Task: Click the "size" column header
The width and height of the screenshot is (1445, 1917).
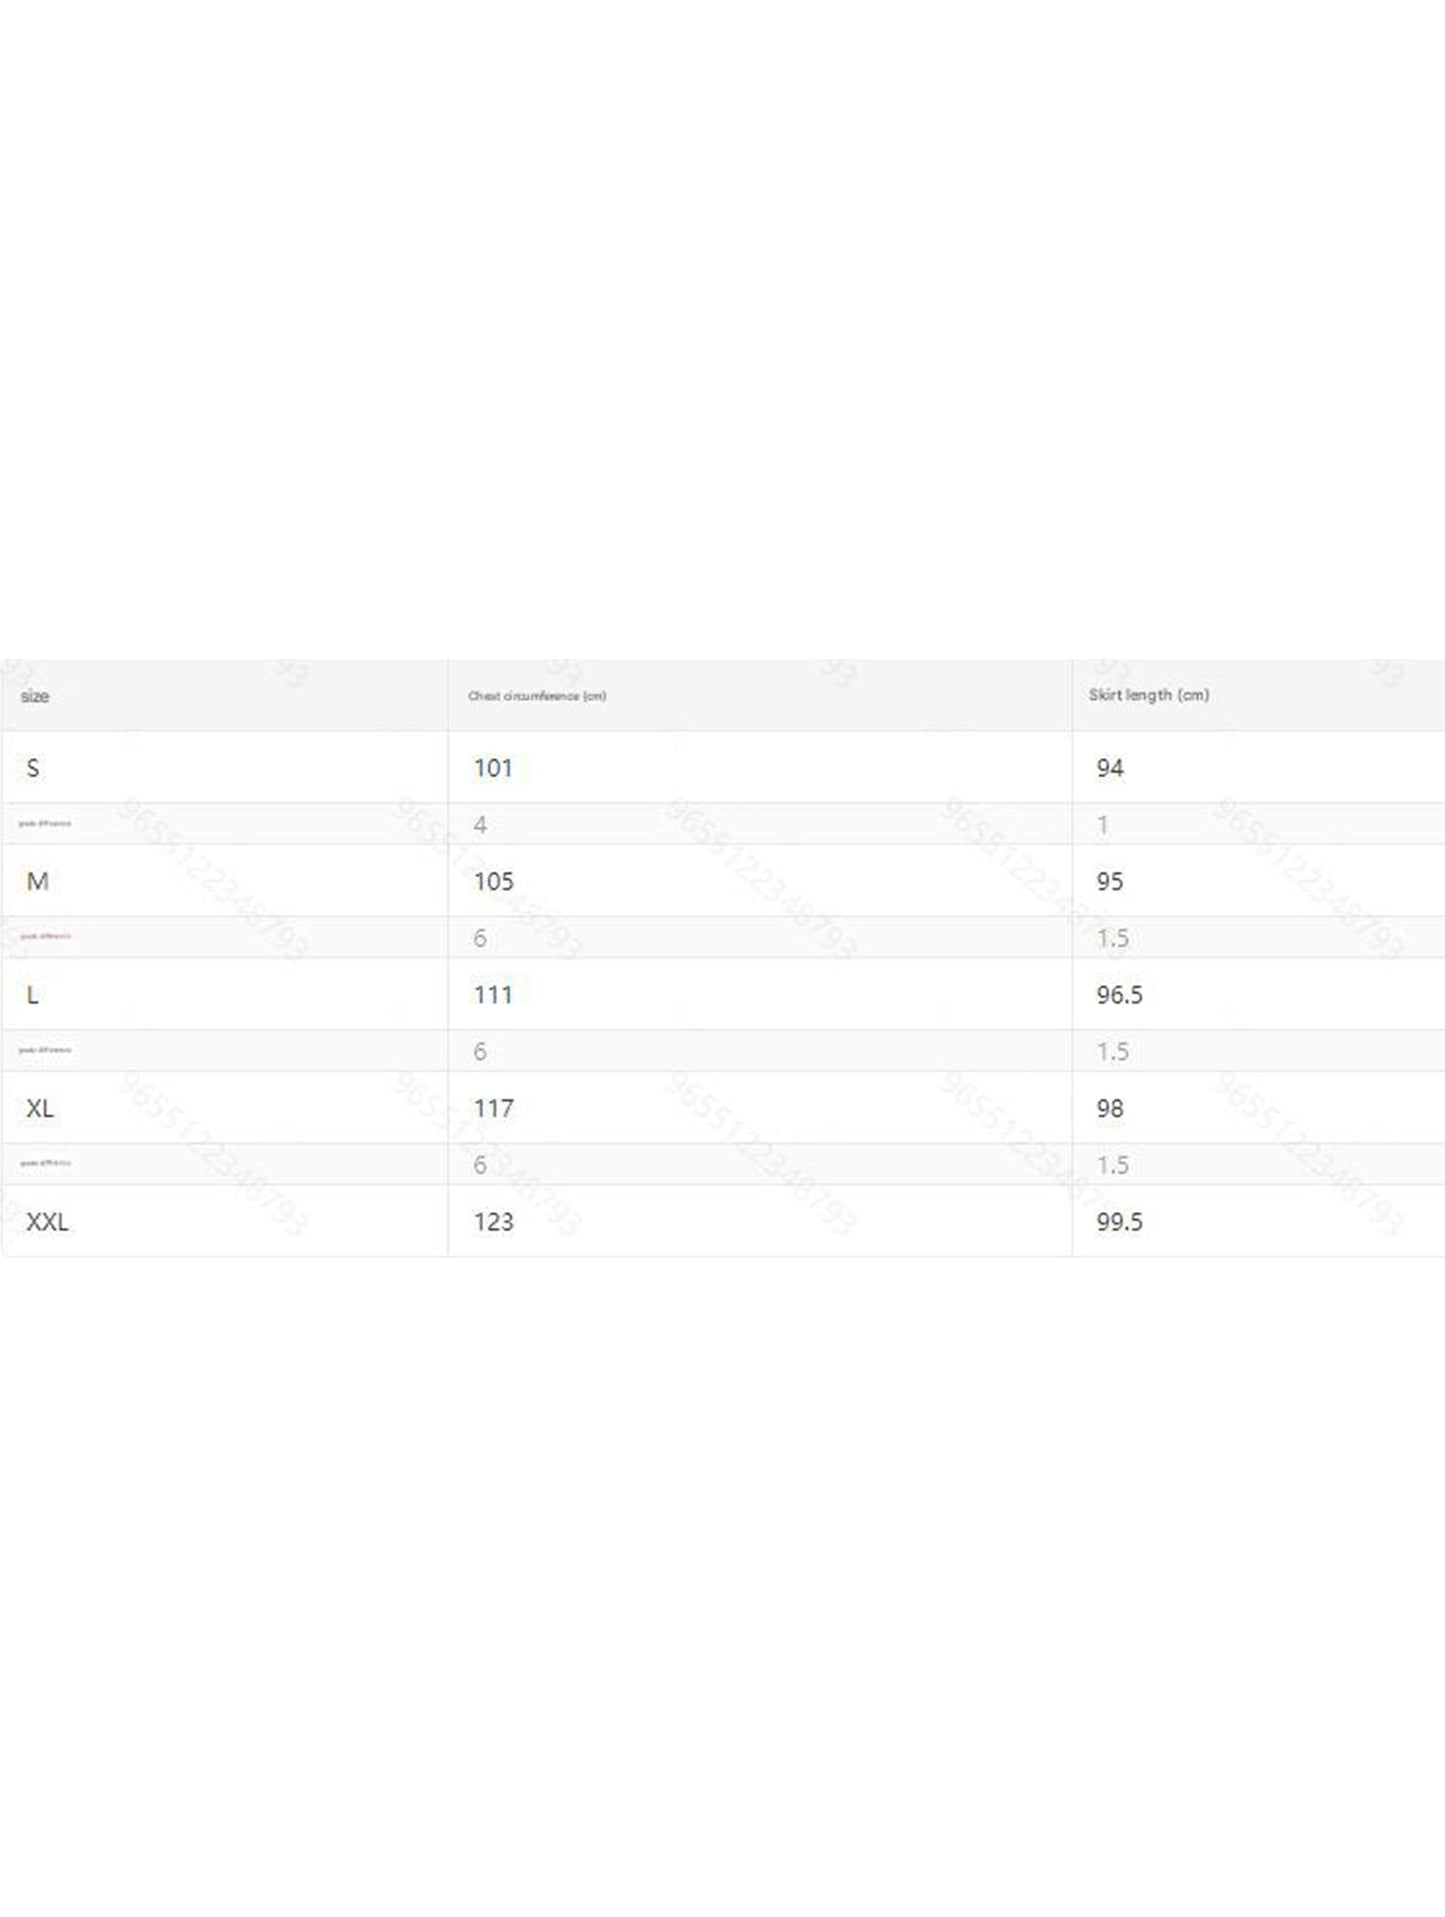Action: [x=35, y=696]
